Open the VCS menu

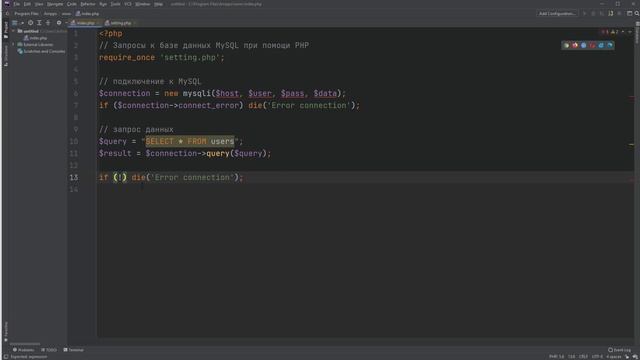pos(128,4)
